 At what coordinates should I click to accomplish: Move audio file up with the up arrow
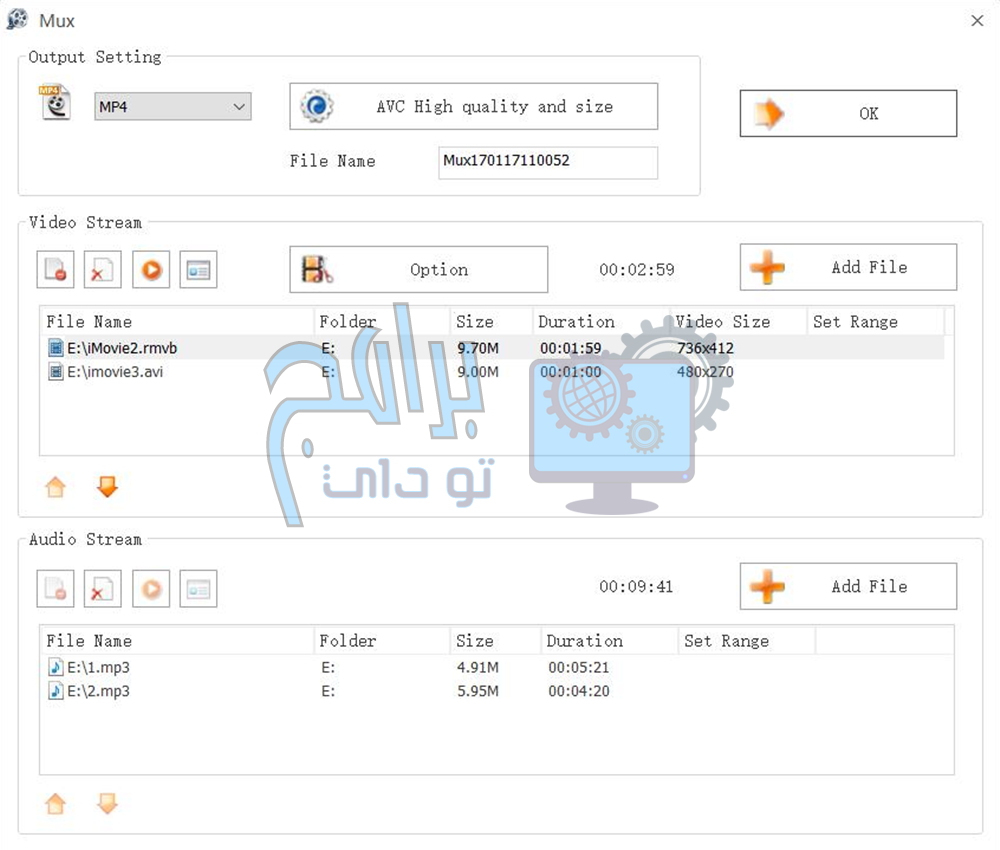[x=56, y=804]
